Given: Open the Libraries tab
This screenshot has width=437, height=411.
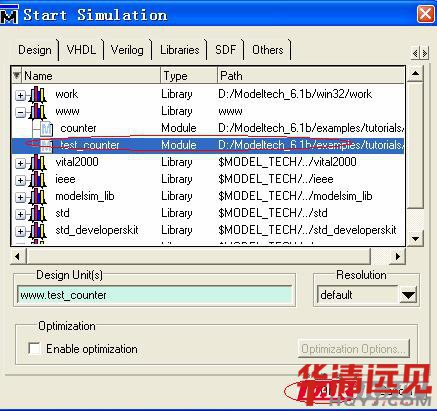Looking at the screenshot, I should point(180,50).
